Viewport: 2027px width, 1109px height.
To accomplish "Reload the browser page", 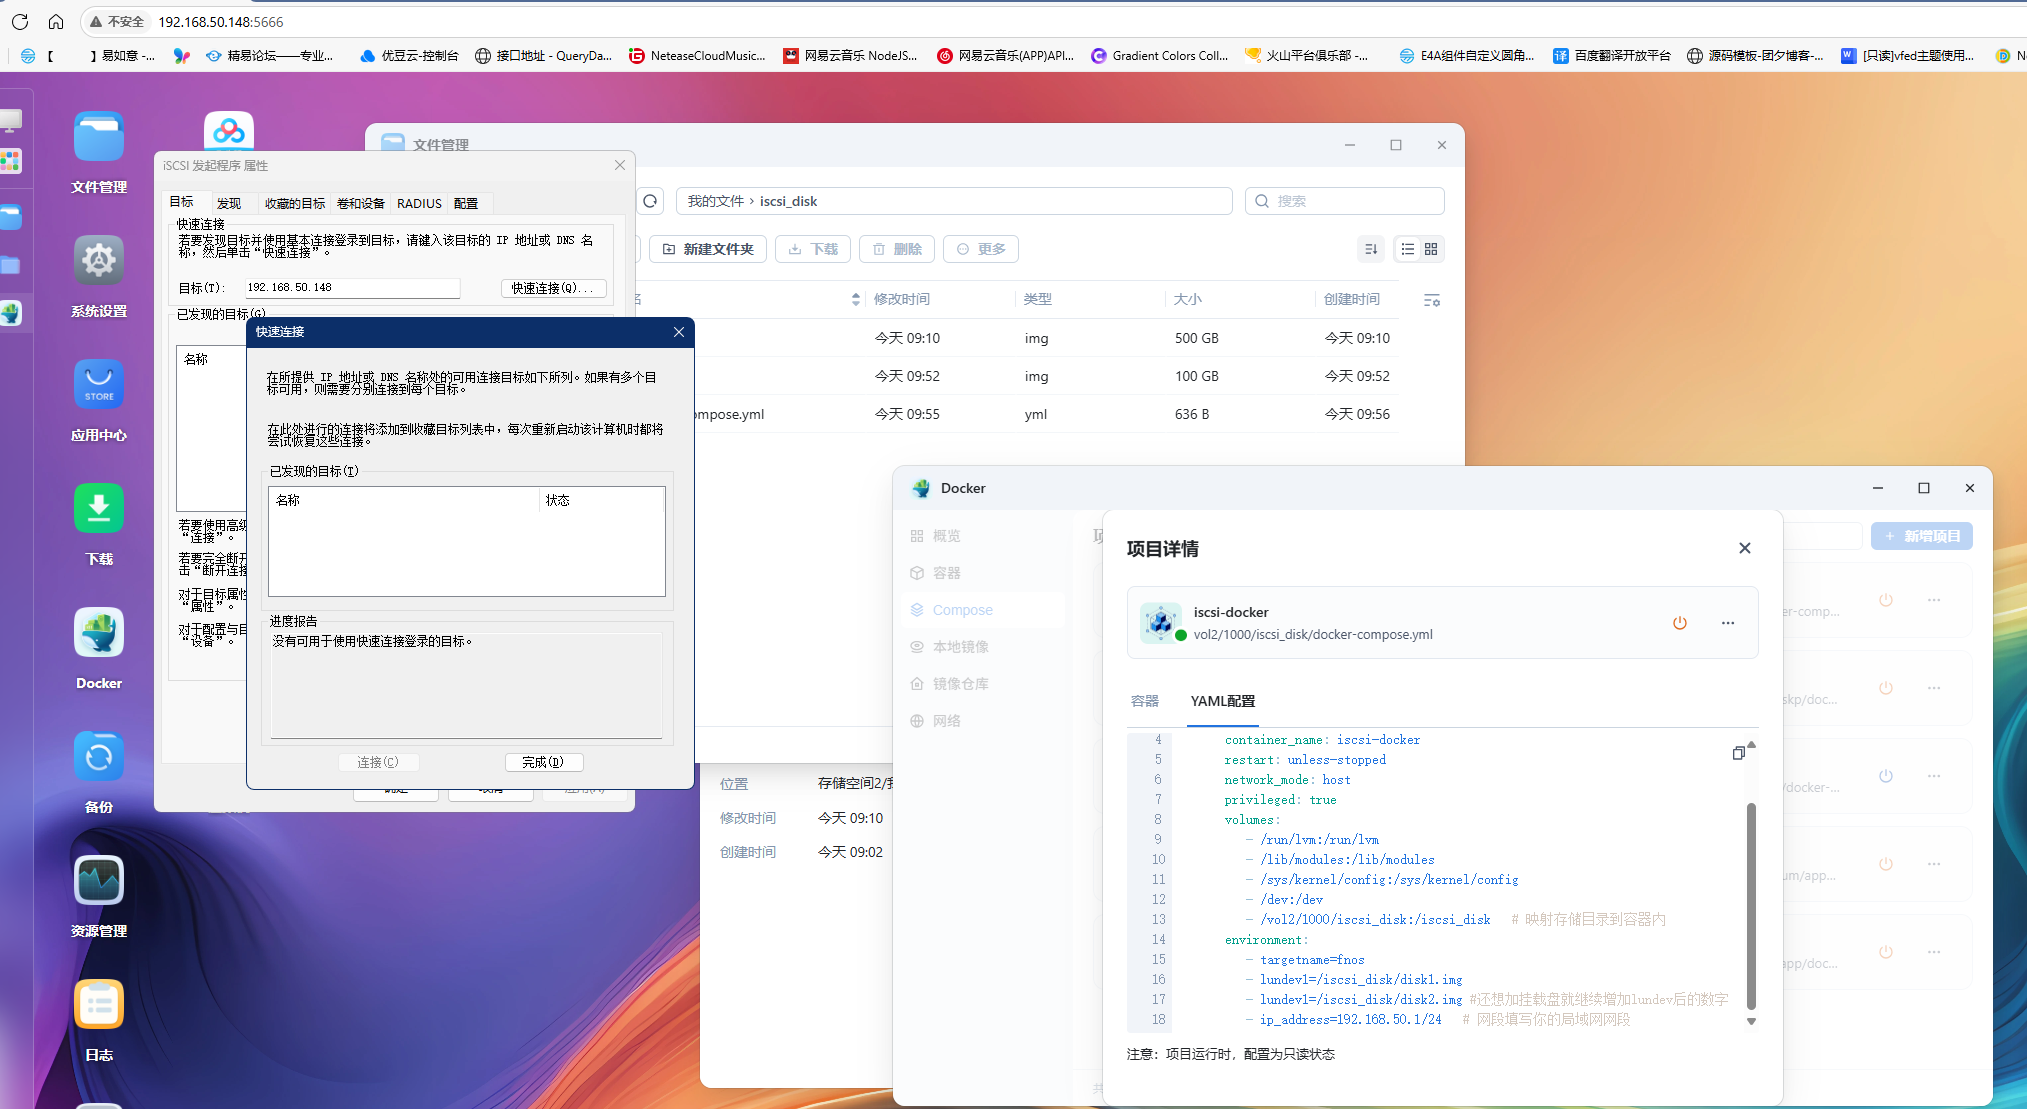I will click(20, 21).
